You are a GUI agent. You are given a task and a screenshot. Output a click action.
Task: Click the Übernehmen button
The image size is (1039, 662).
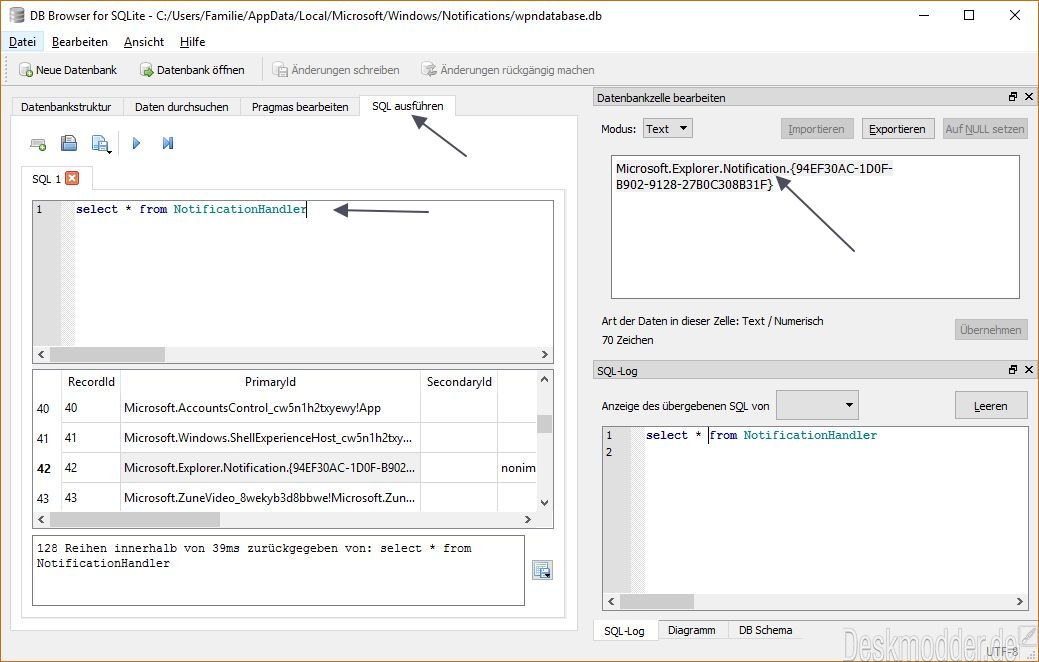coord(991,329)
